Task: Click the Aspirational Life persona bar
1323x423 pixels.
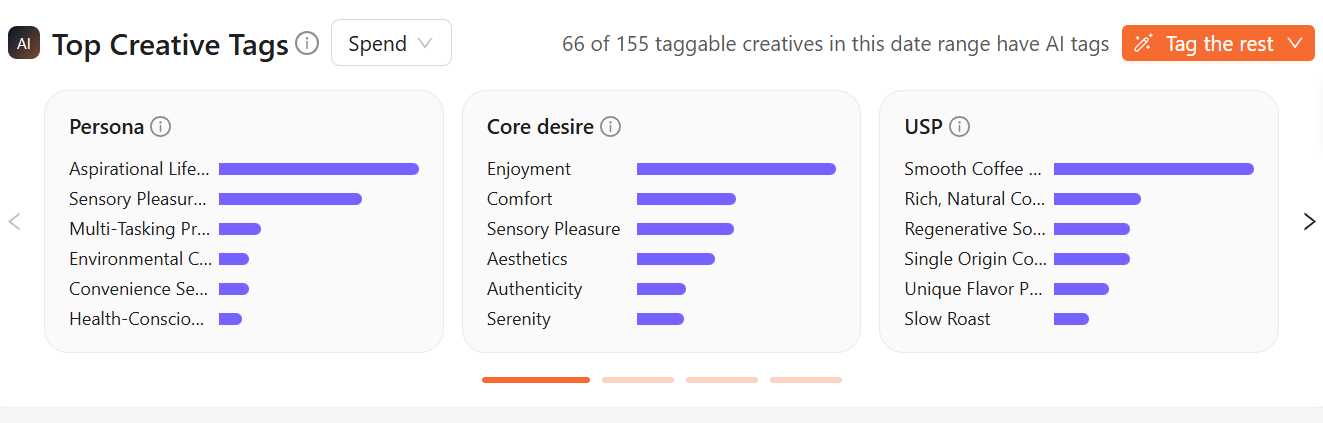Action: pos(319,169)
